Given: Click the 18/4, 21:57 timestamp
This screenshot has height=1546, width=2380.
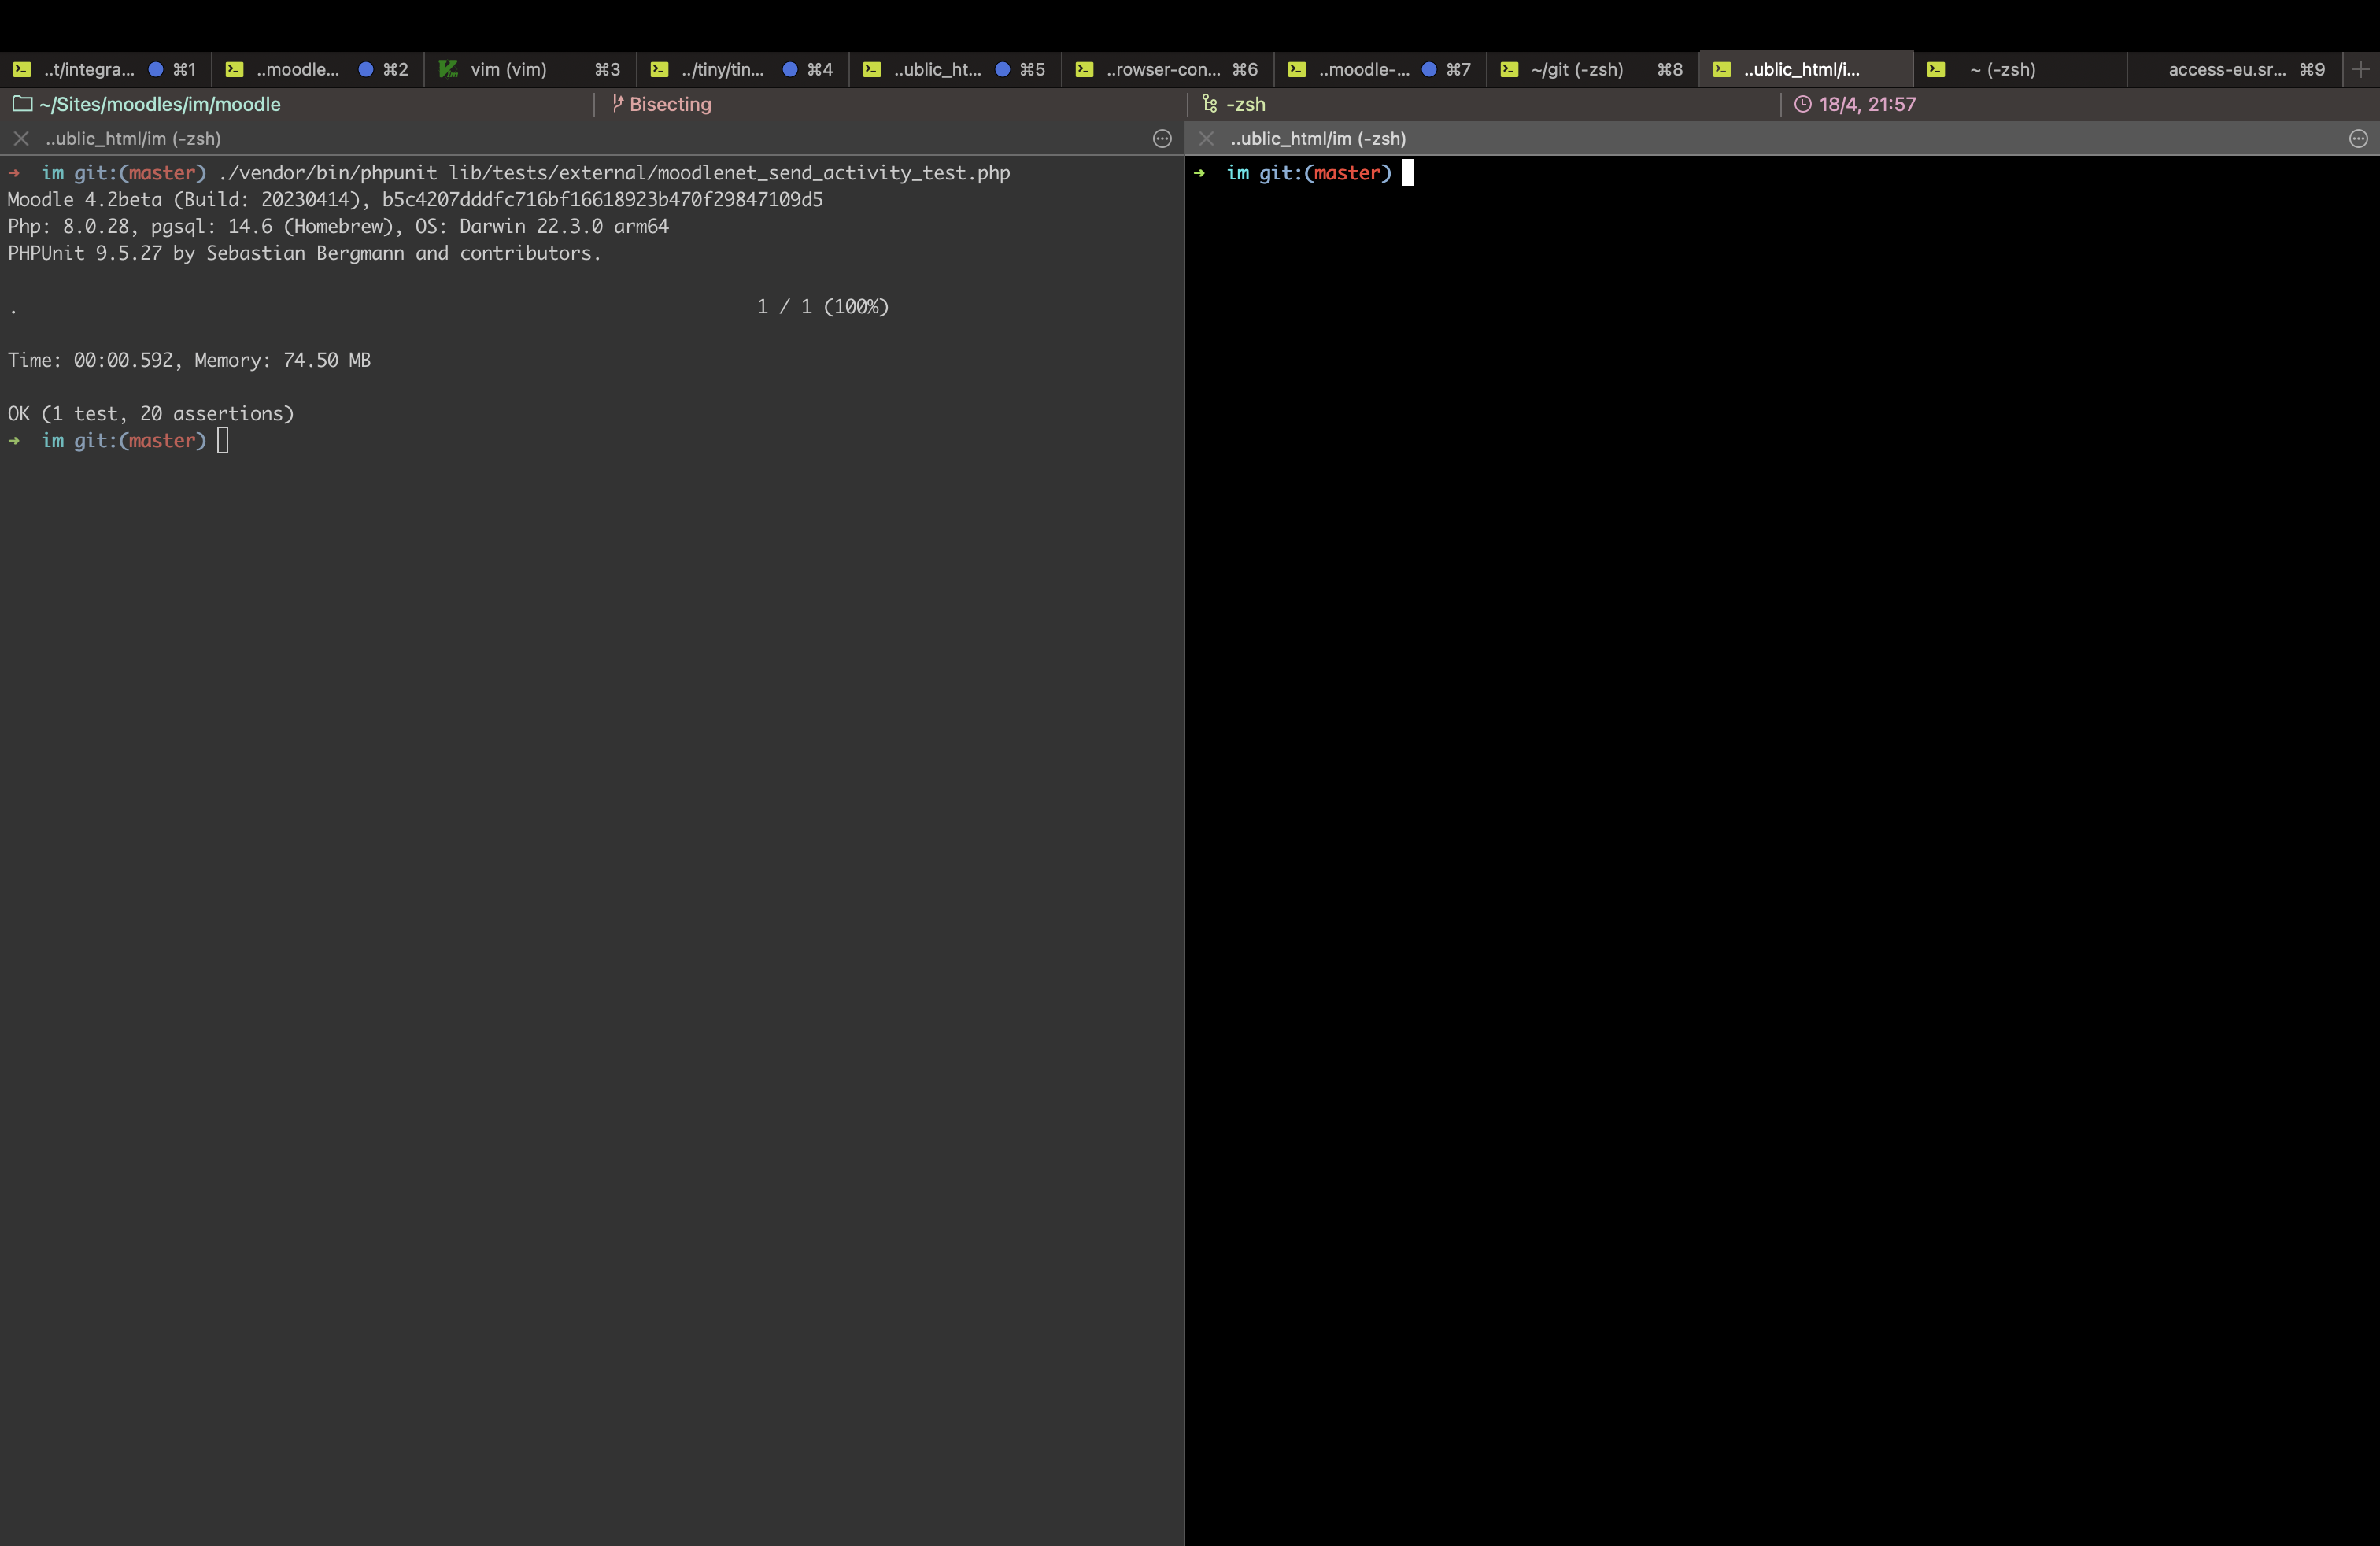Looking at the screenshot, I should (x=1868, y=104).
